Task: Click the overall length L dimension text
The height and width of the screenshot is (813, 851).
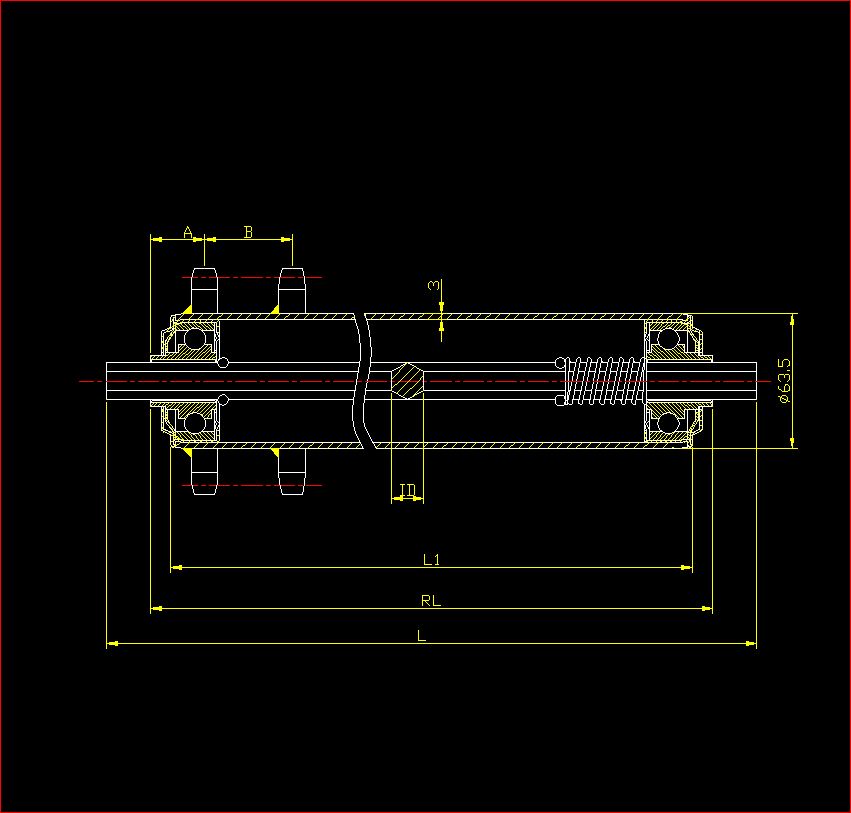Action: pyautogui.click(x=422, y=636)
